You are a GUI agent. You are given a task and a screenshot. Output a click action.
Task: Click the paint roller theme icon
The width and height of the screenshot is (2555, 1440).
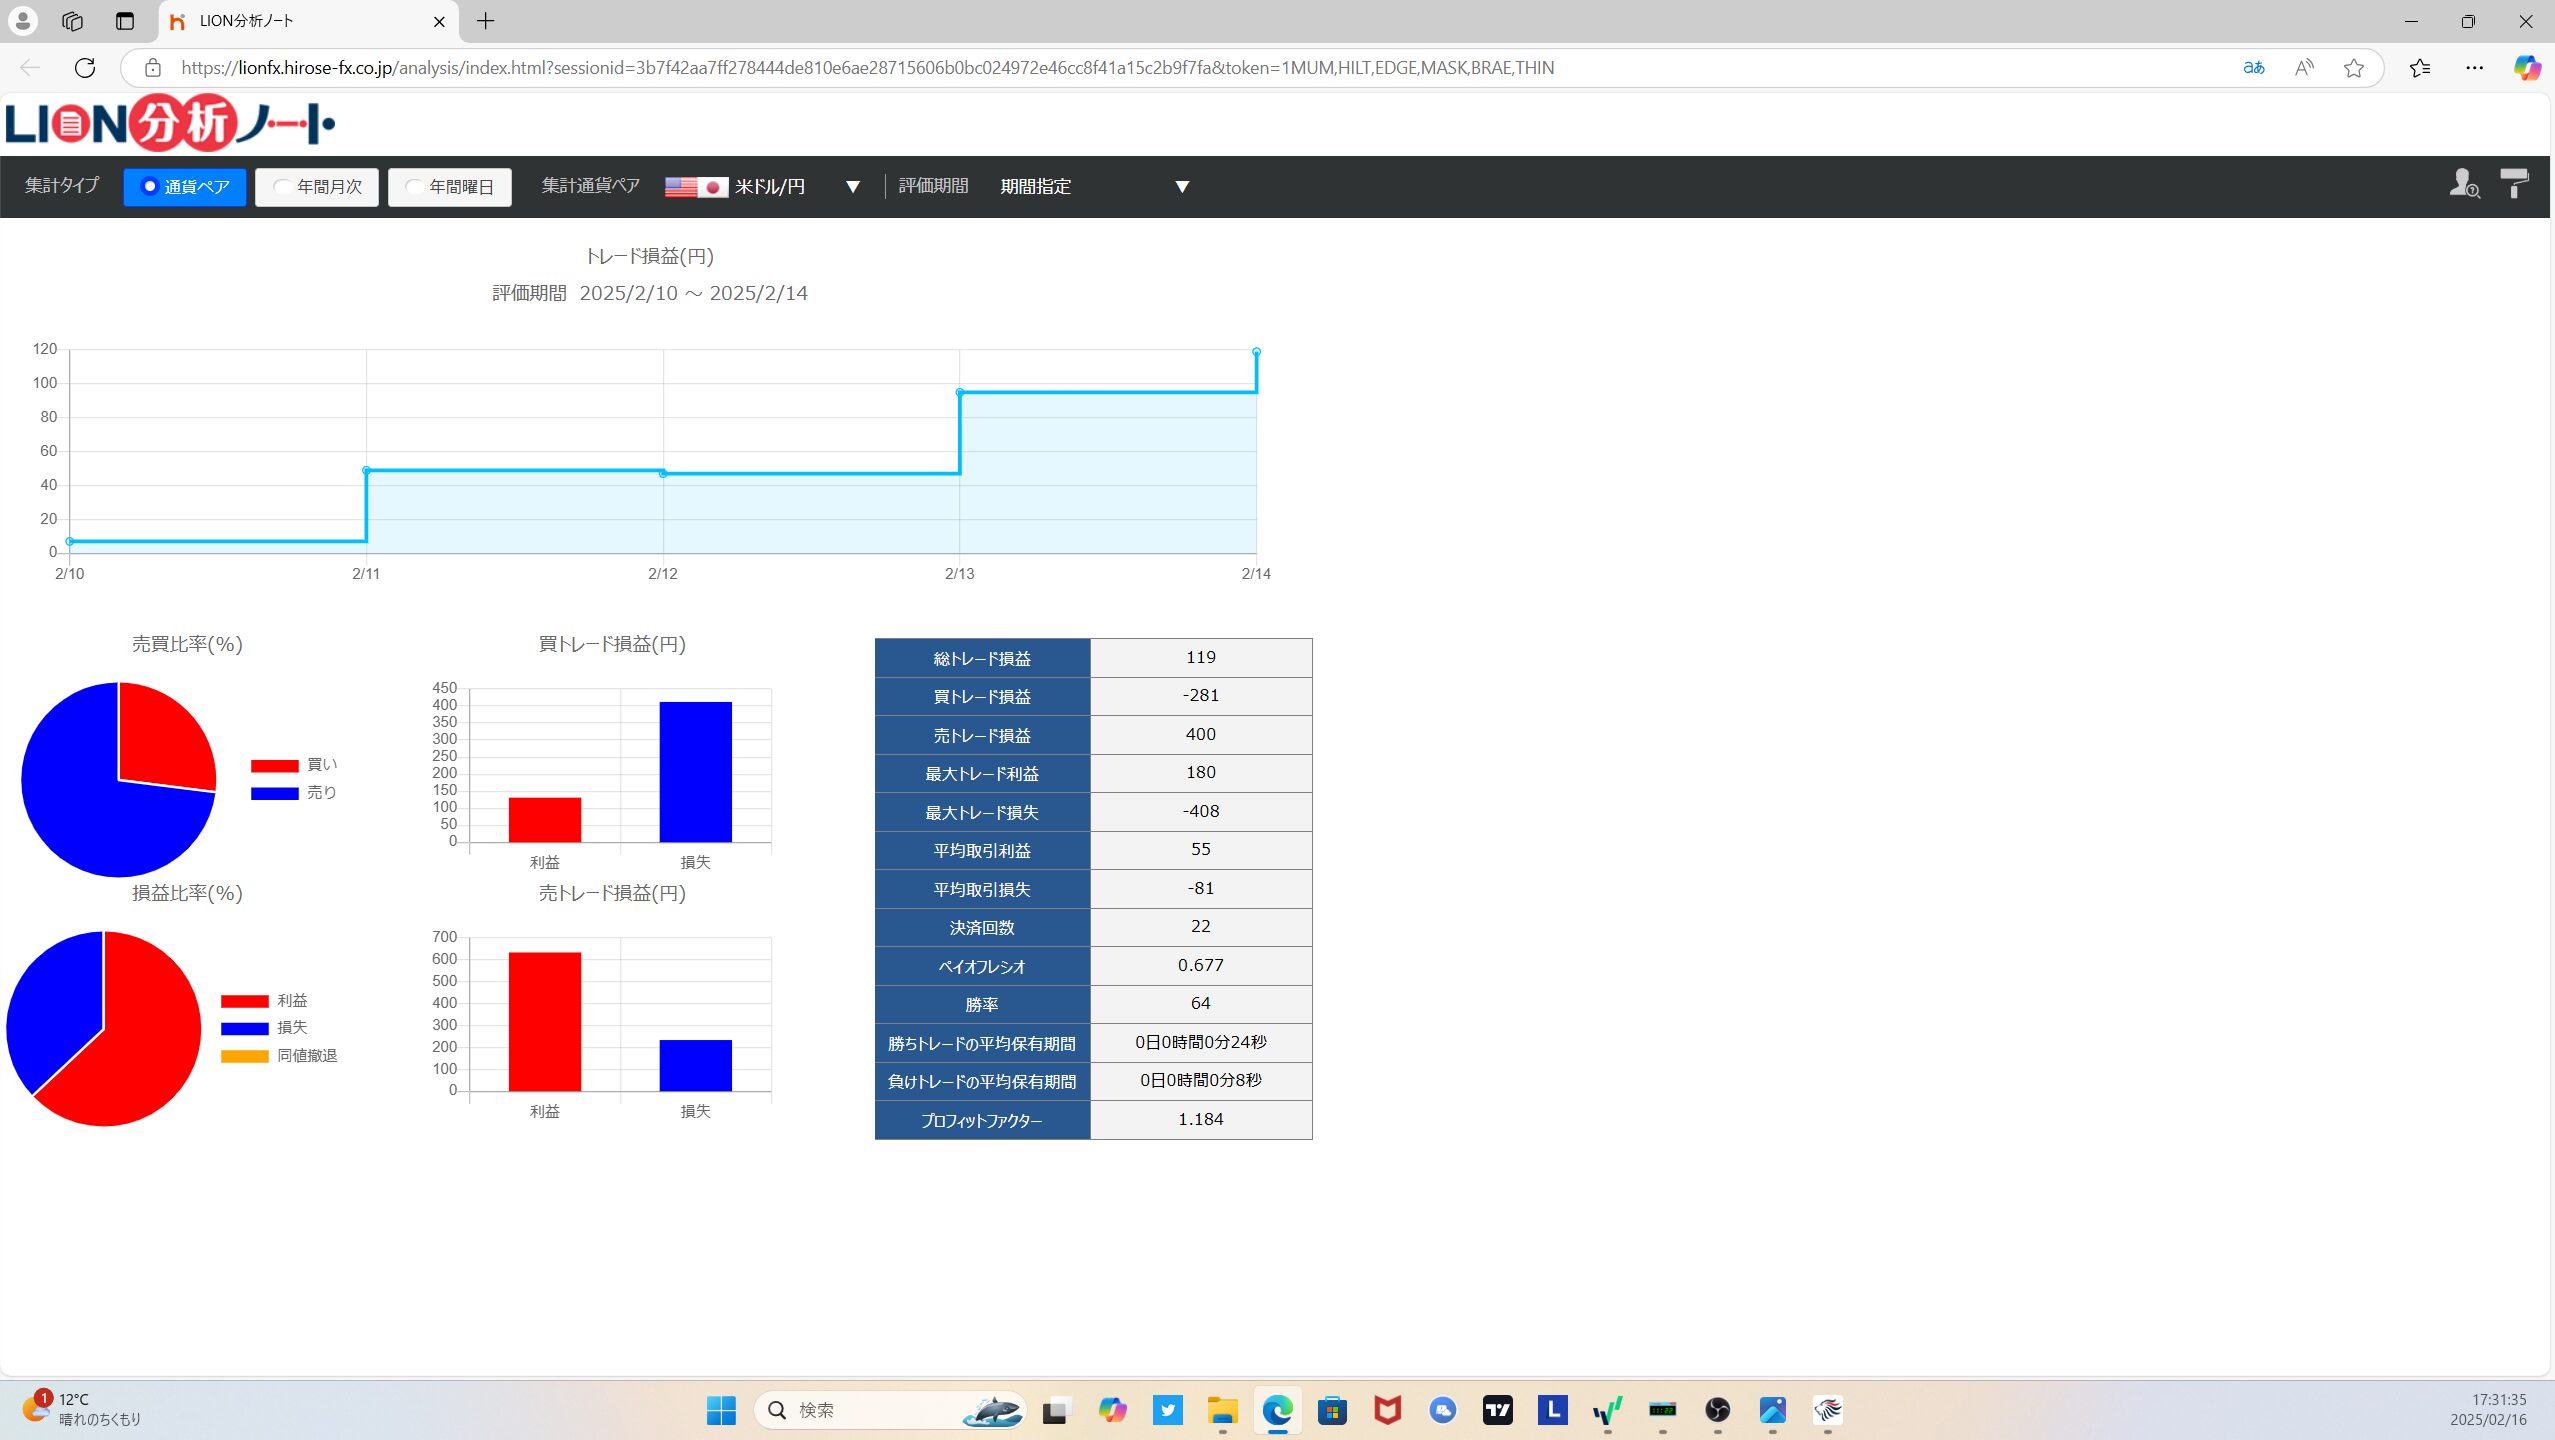pos(2515,184)
